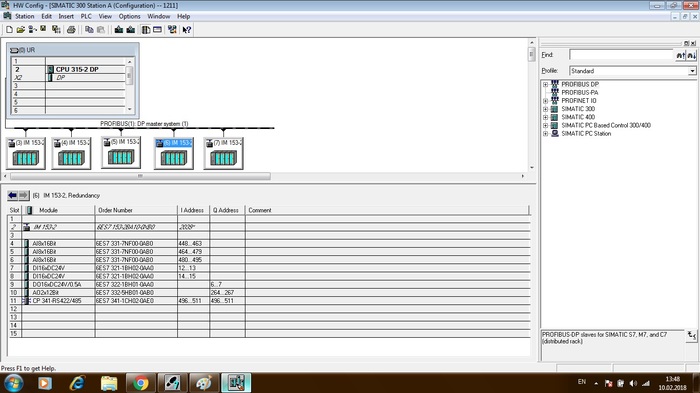Click the Open station folder icon
700x393 pixels.
pyautogui.click(x=21, y=29)
